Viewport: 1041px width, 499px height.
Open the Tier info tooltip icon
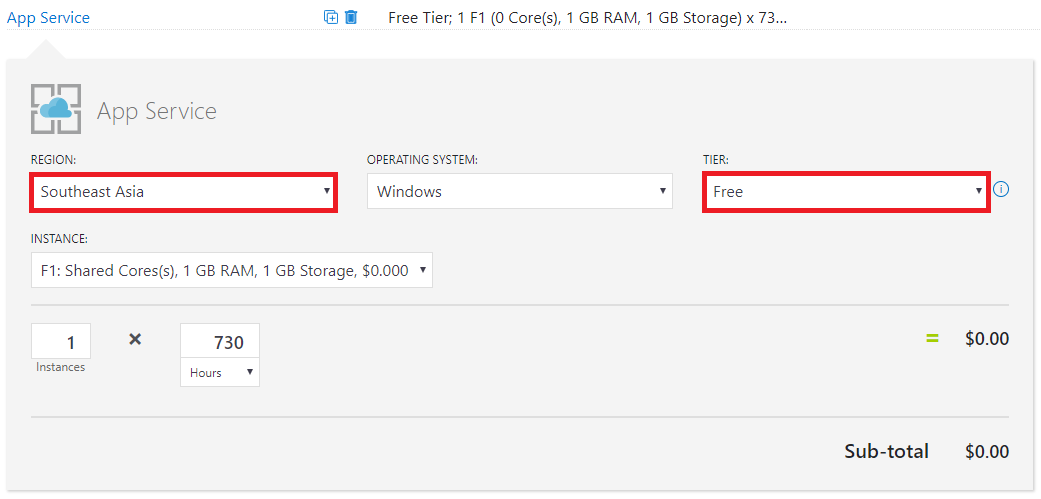coord(1001,190)
